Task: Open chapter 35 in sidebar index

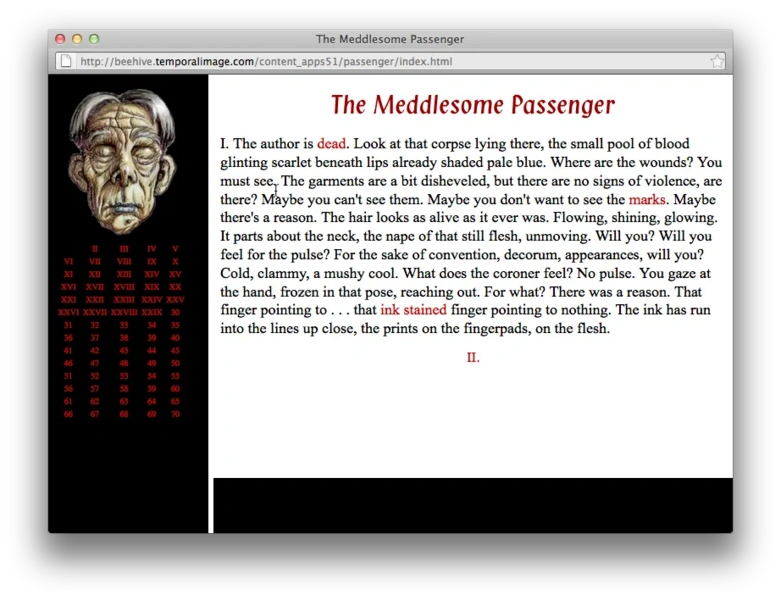Action: (x=175, y=325)
